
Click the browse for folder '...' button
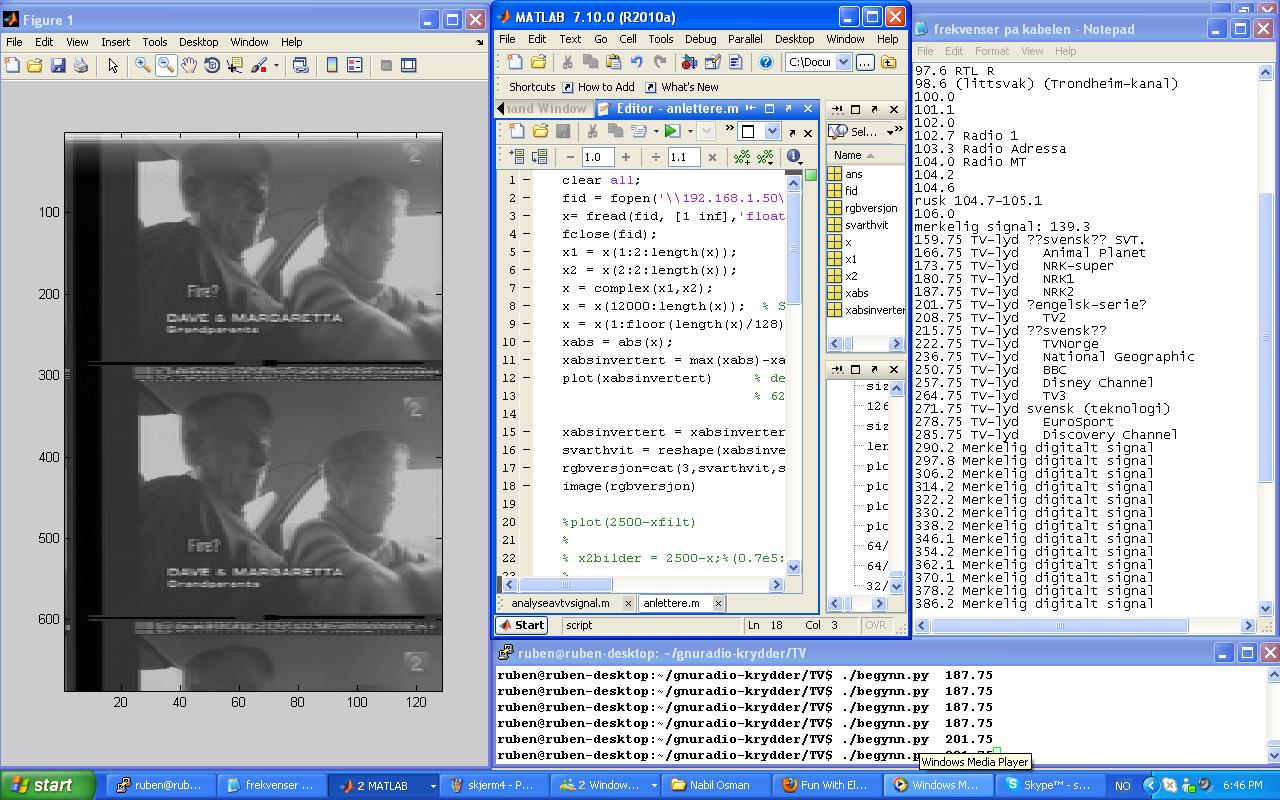tap(865, 62)
